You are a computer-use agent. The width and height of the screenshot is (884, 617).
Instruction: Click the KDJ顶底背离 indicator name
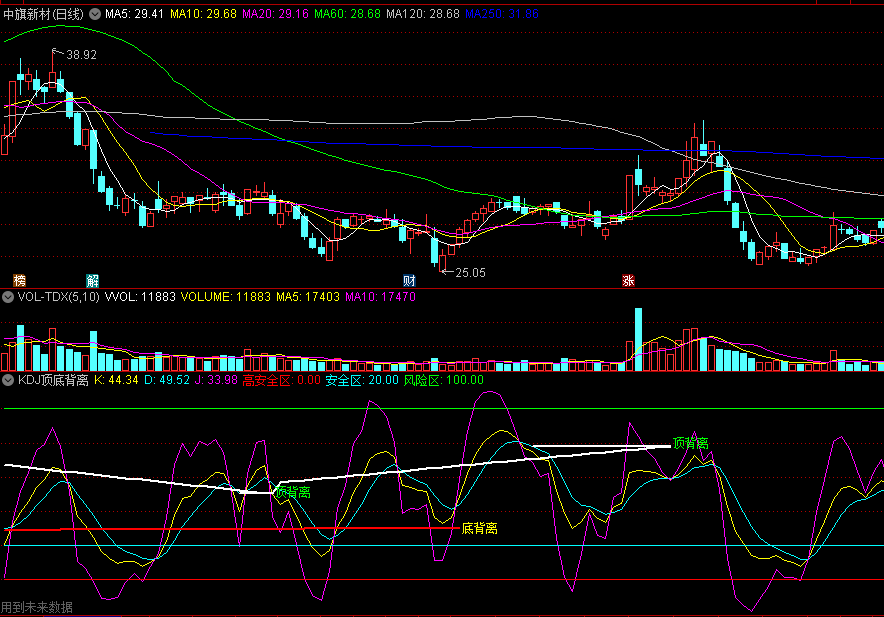tap(53, 380)
